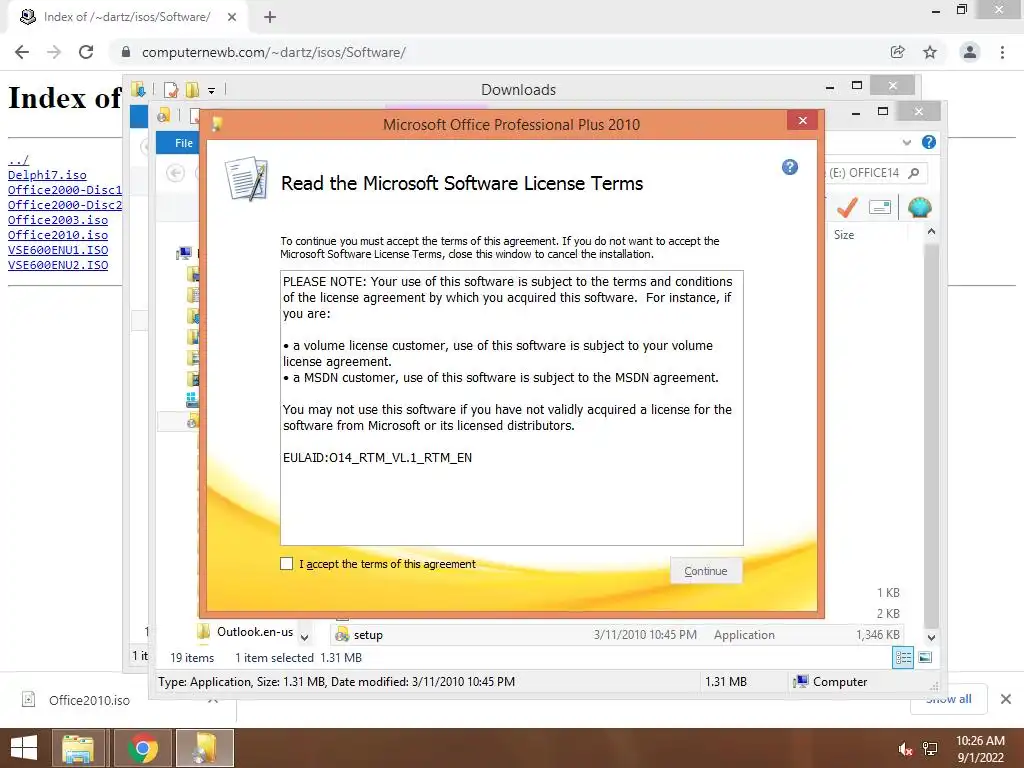The image size is (1024, 768).
Task: Click the Chrome back arrow
Action: coord(22,52)
